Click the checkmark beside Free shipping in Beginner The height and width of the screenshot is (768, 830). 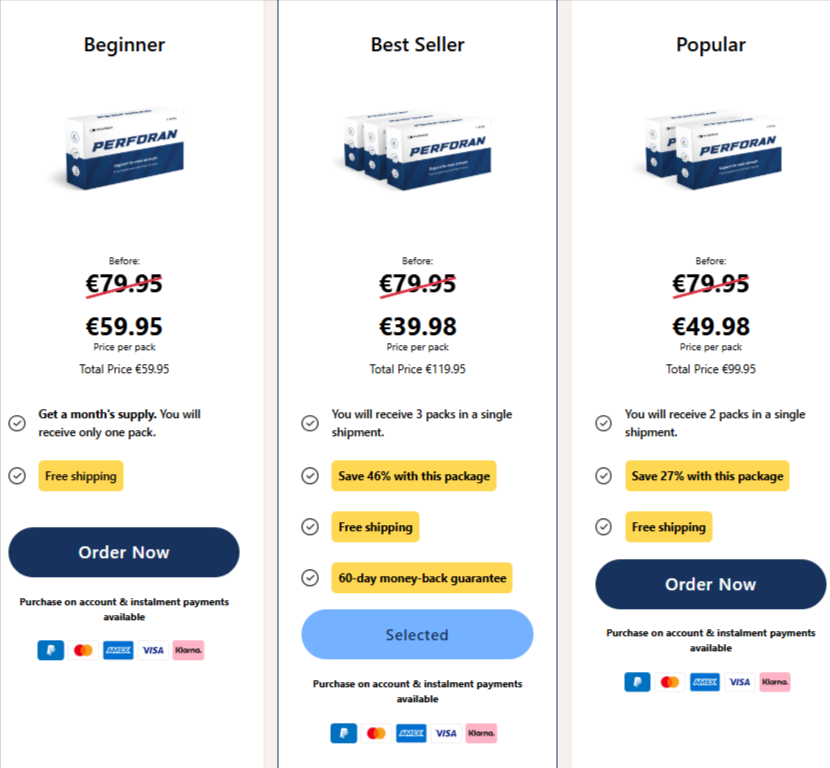pyautogui.click(x=17, y=476)
